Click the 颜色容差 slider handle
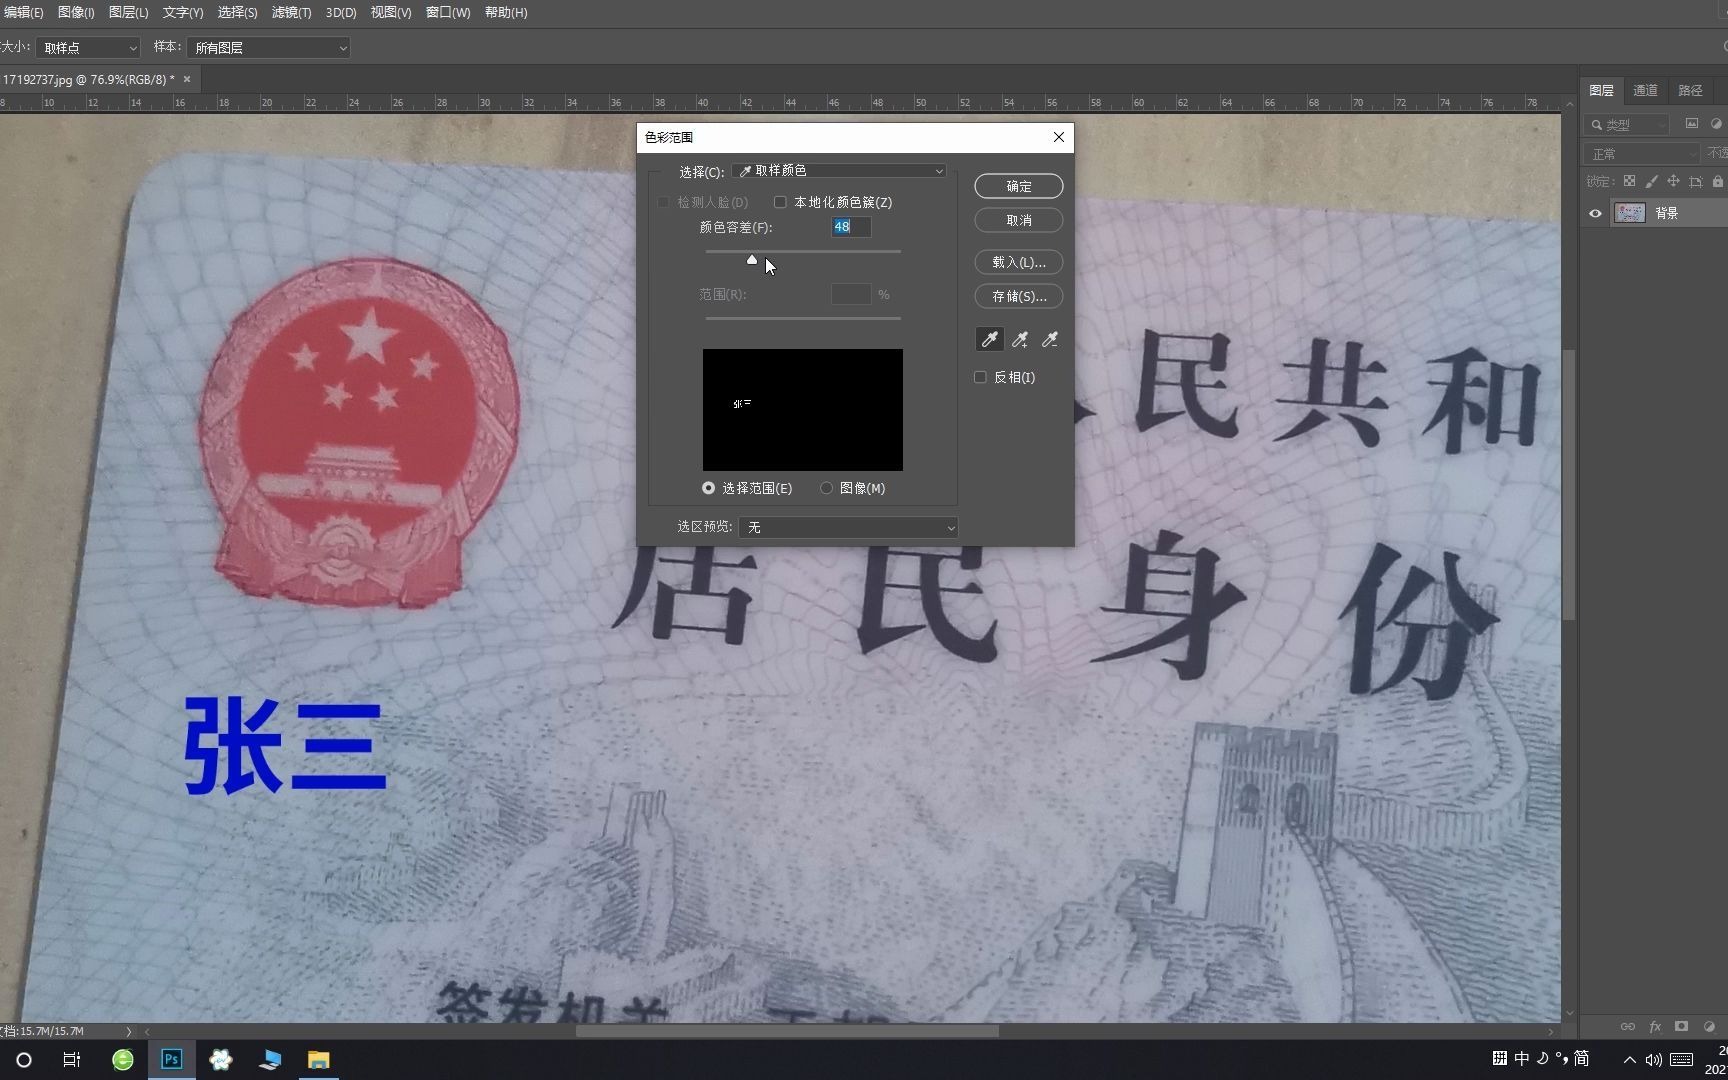The image size is (1728, 1080). click(x=752, y=259)
